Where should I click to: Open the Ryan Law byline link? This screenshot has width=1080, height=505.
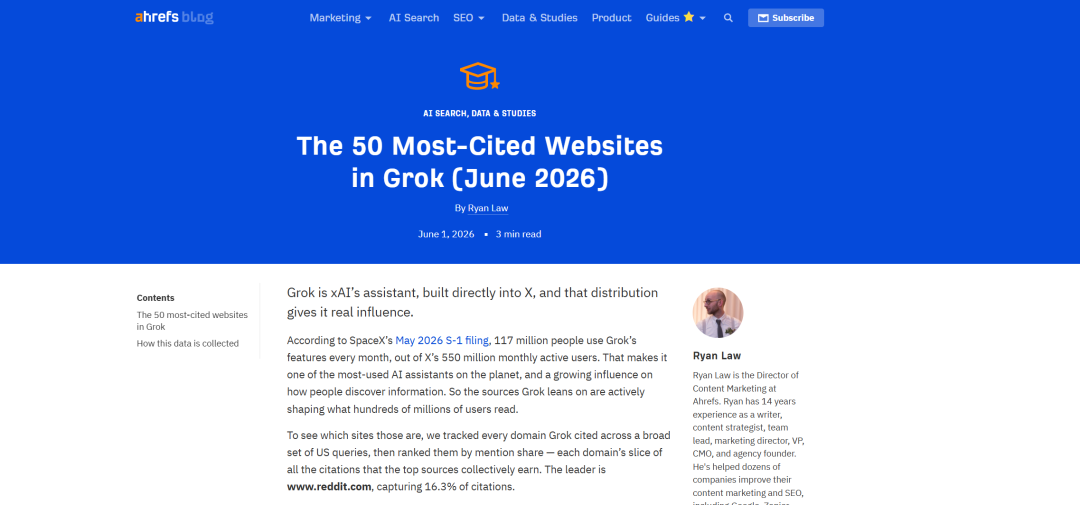point(488,208)
